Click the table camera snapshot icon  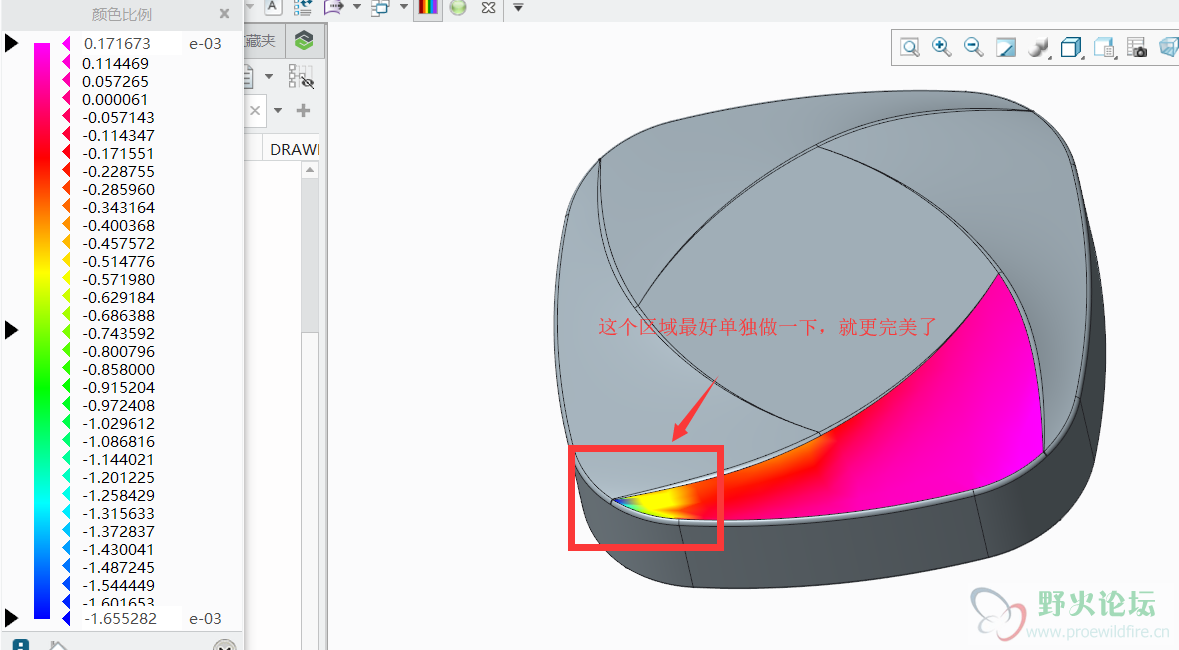pyautogui.click(x=1137, y=48)
